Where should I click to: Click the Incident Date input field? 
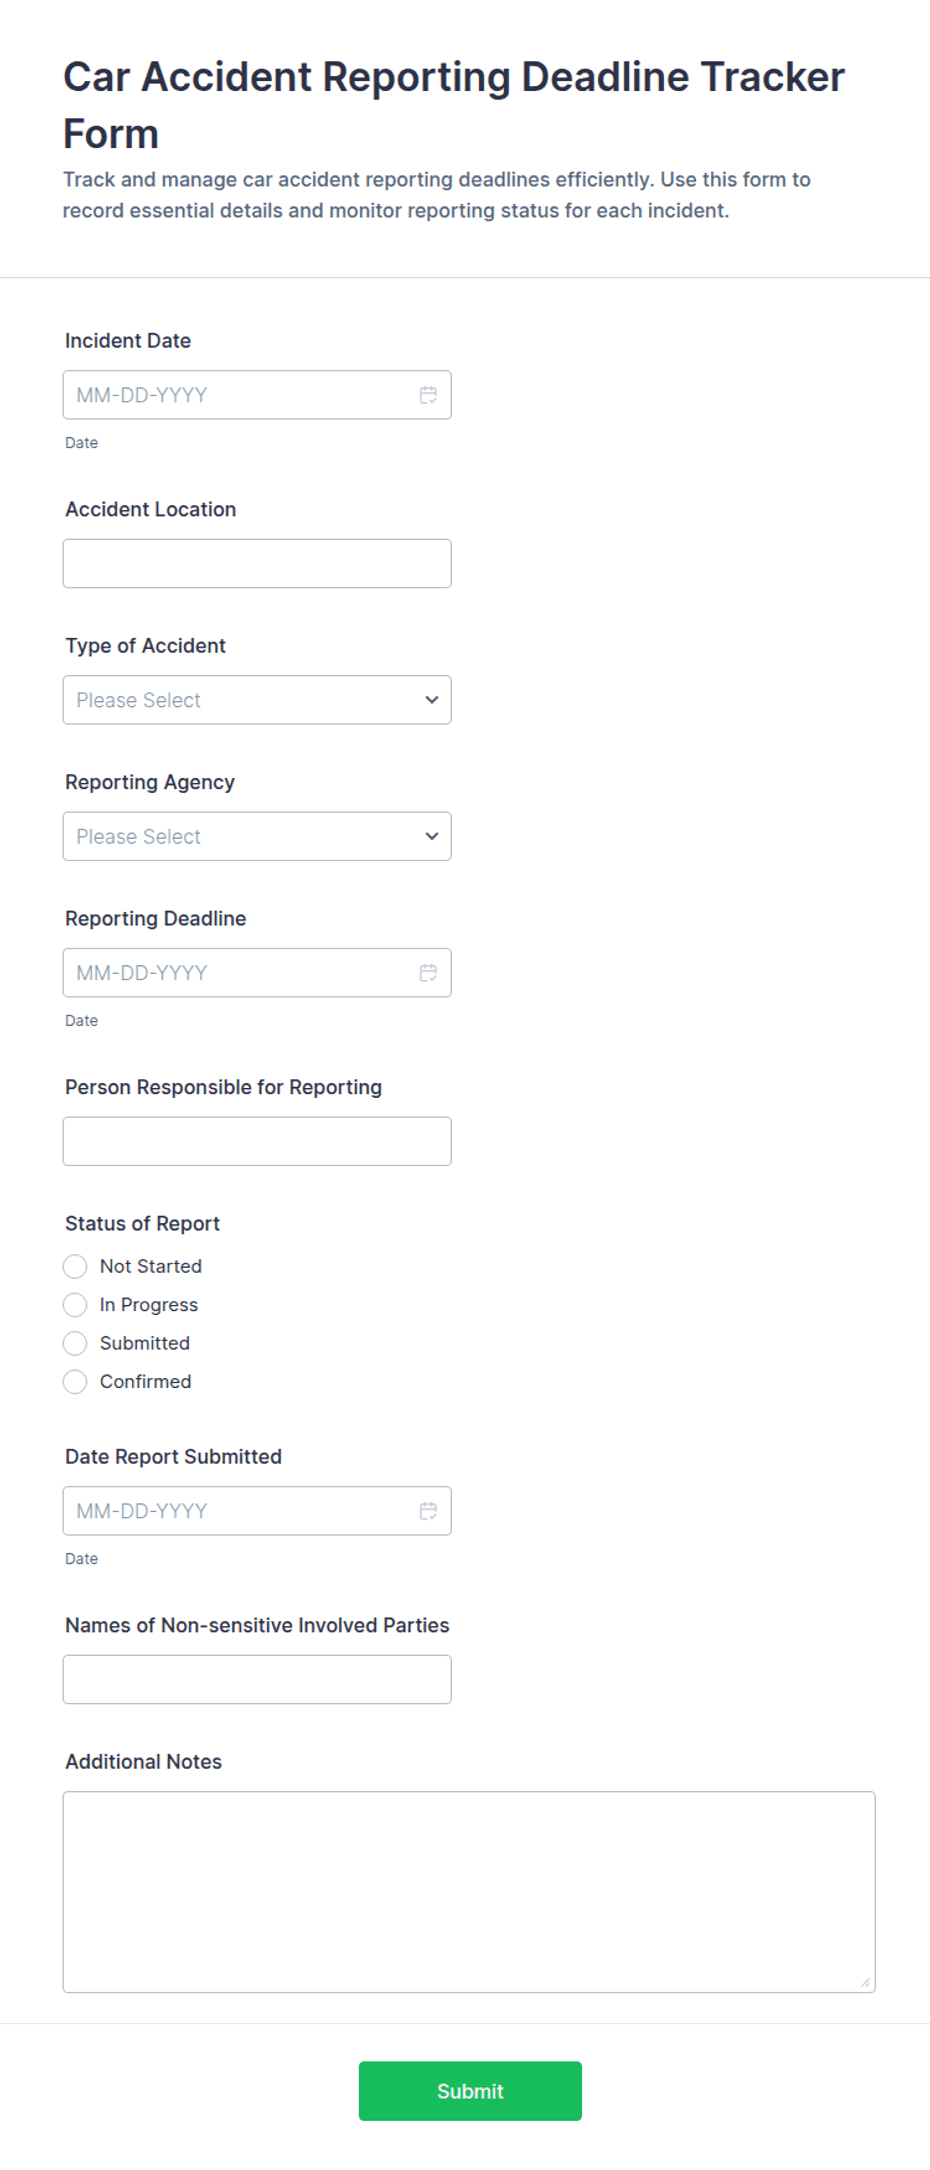point(257,395)
